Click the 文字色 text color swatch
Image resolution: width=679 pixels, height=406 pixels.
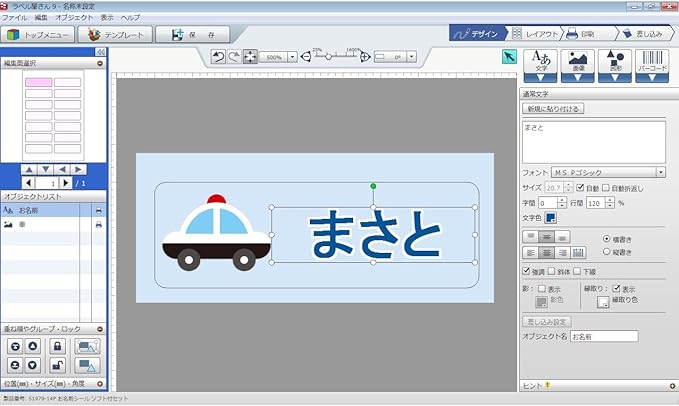coord(551,218)
